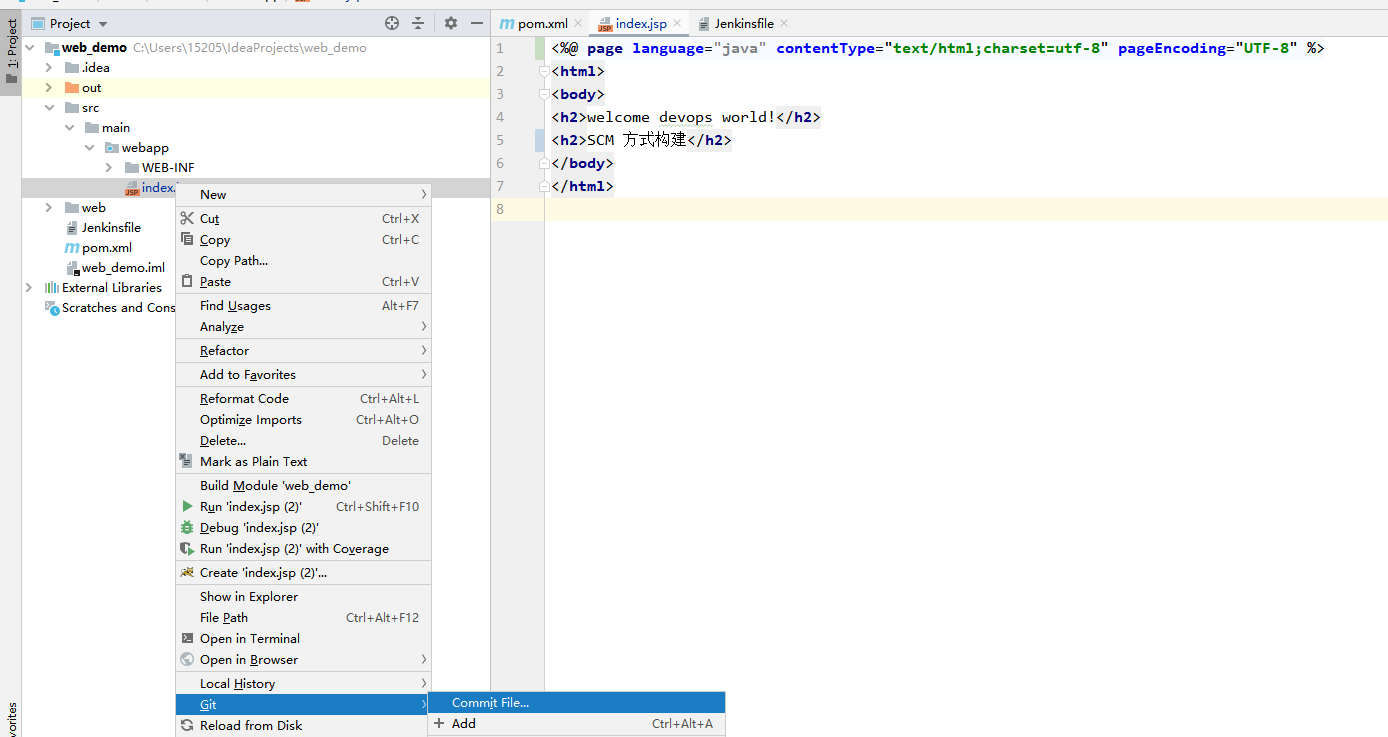Screen dimensions: 1388x737
Task: Click the Open in Browser globe icon
Action: point(187,659)
